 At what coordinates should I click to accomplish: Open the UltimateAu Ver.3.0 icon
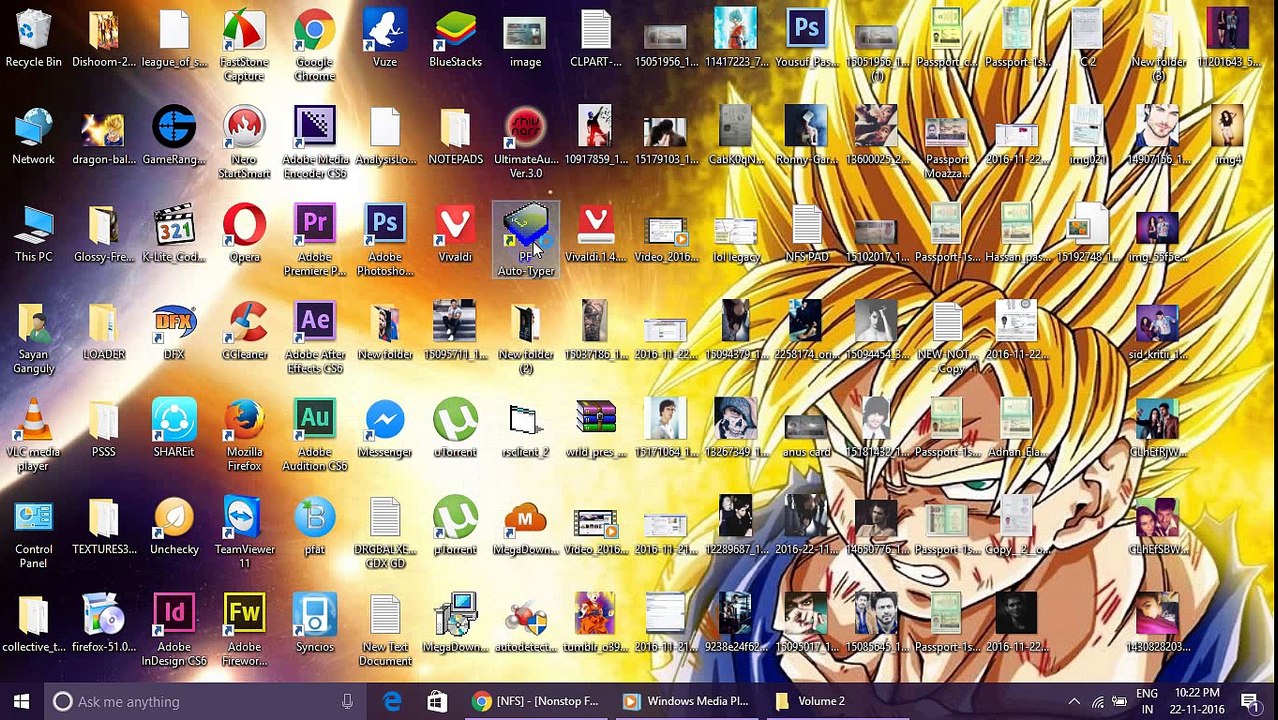[x=525, y=143]
